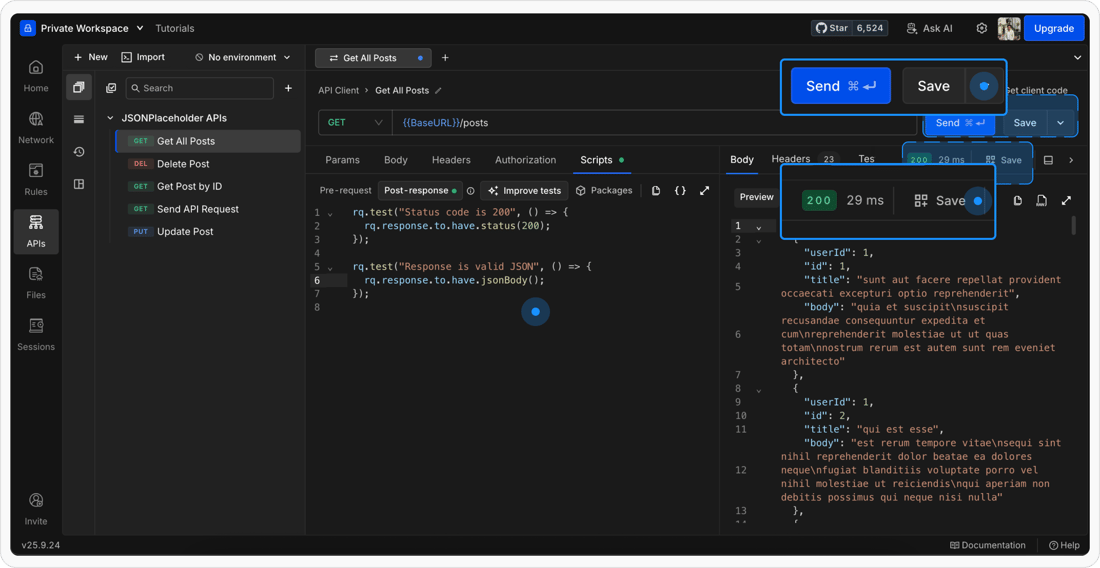1100x568 pixels.
Task: Open the Authorization tab
Action: 525,160
